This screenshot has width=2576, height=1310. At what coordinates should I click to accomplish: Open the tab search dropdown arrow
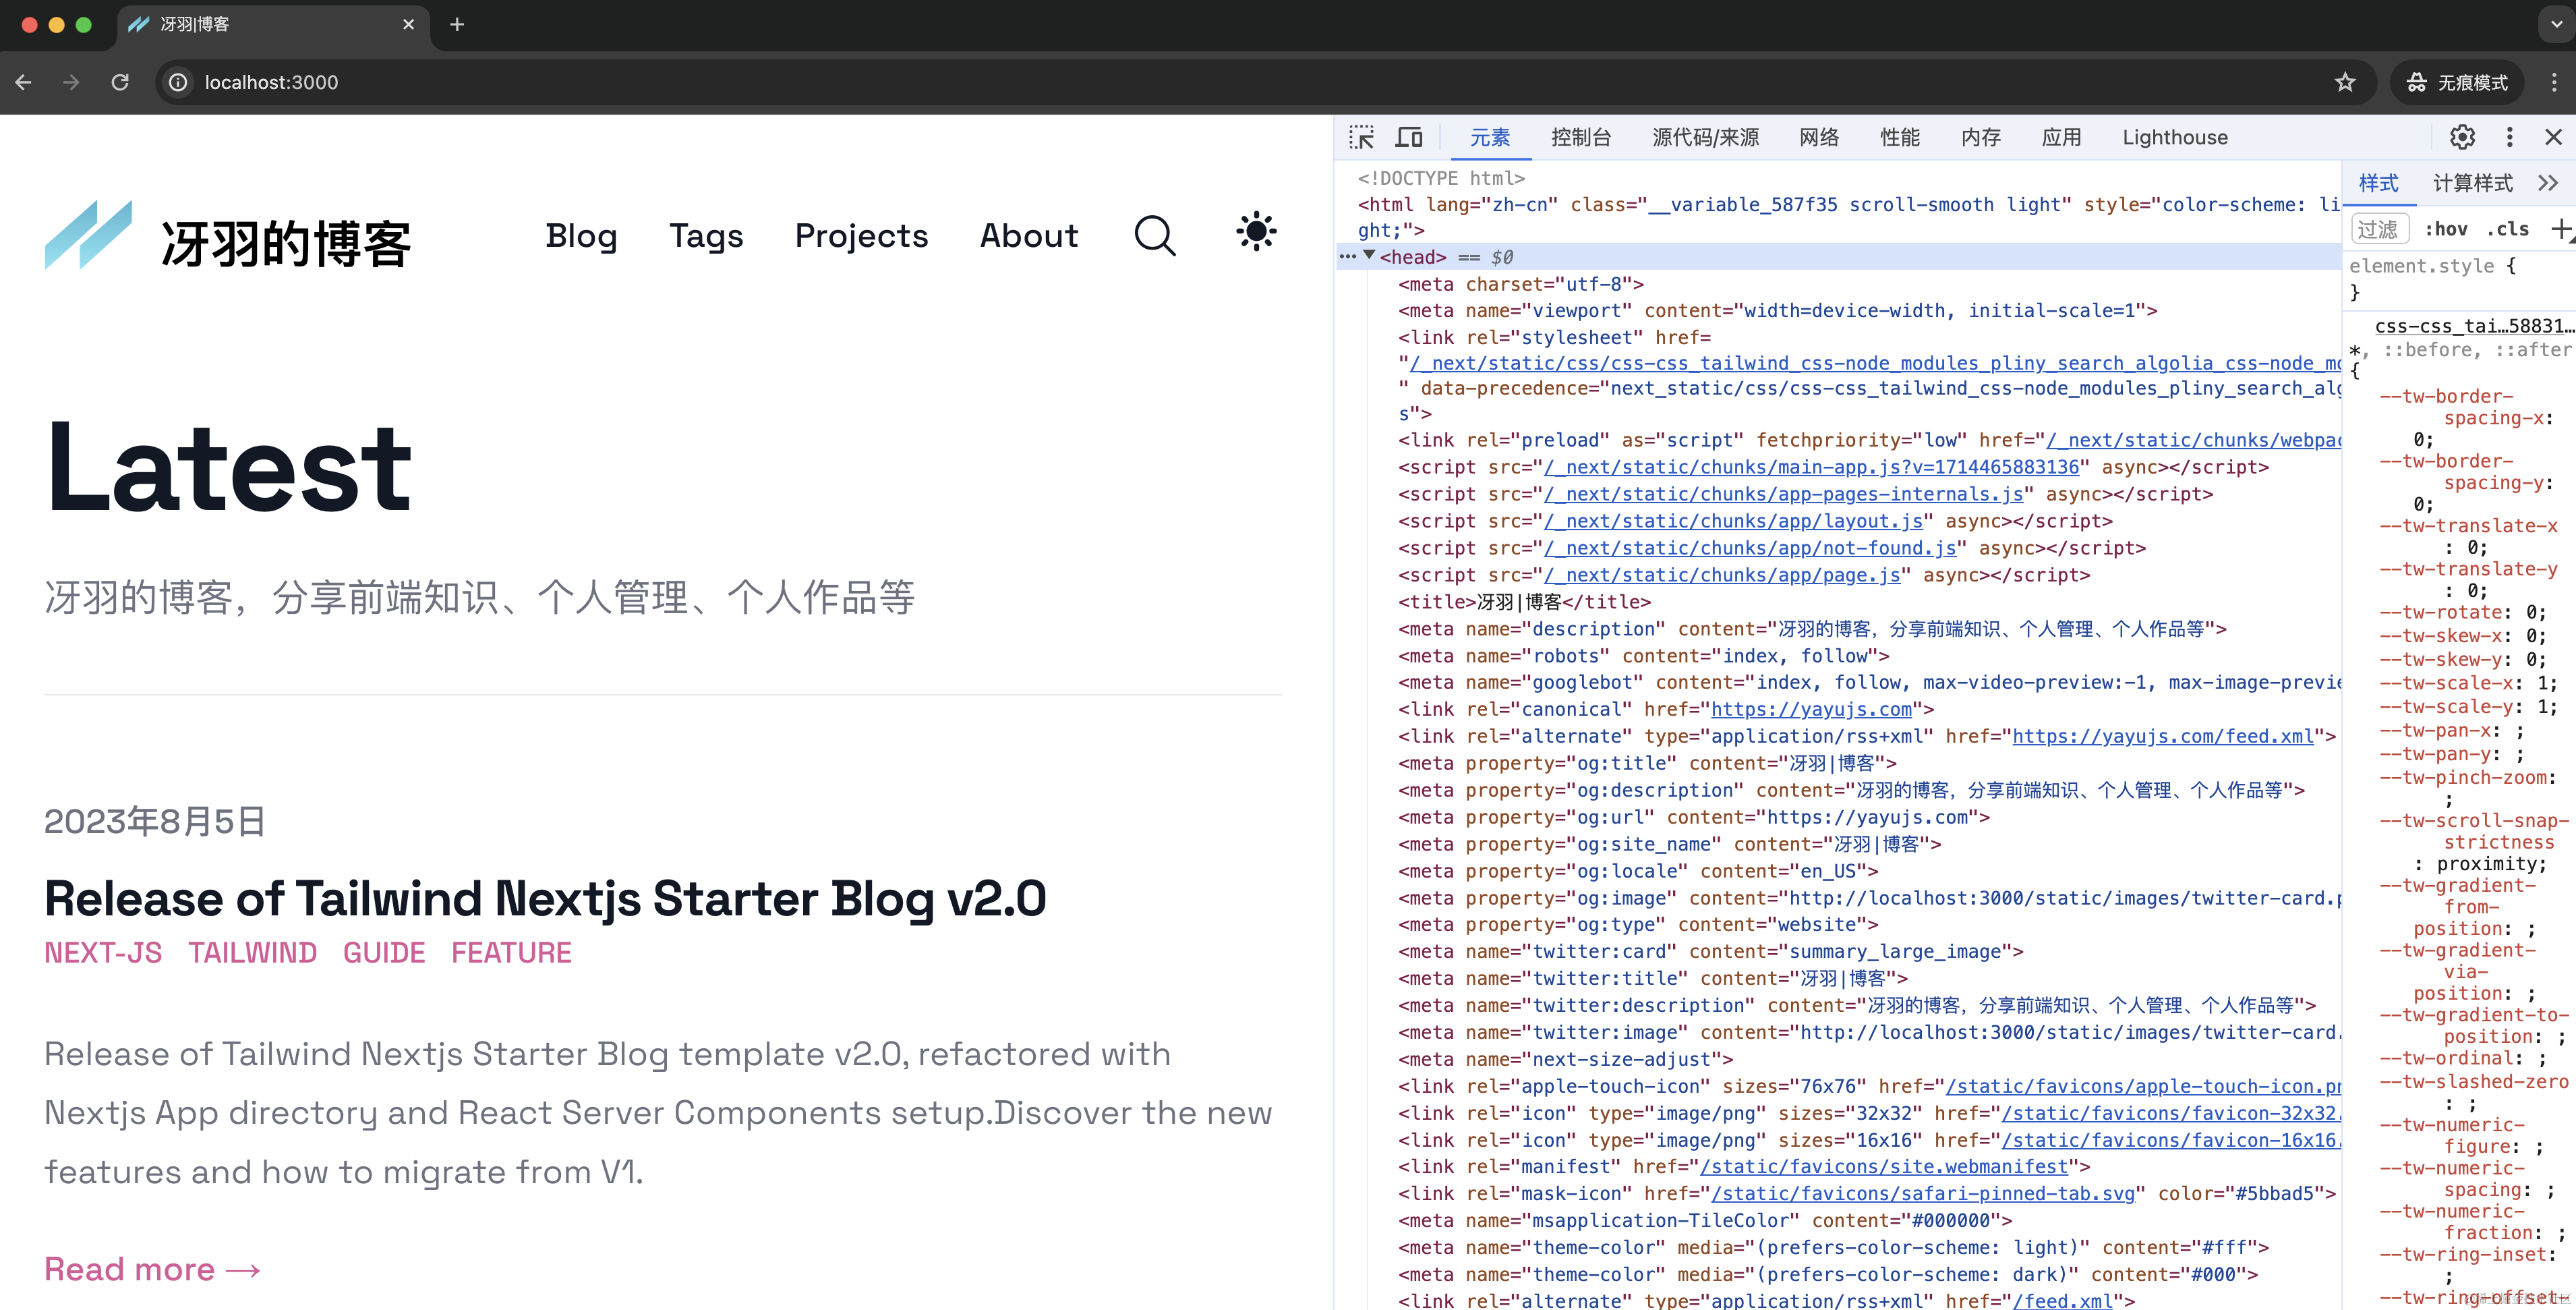(x=2555, y=24)
